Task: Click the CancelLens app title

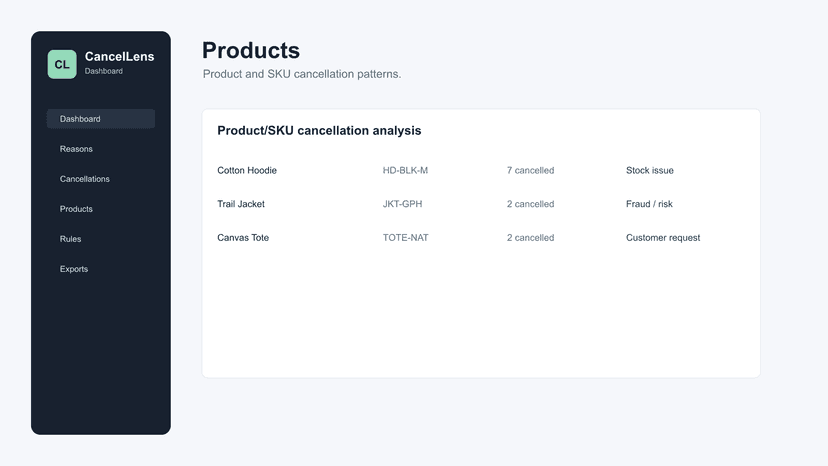Action: (119, 57)
